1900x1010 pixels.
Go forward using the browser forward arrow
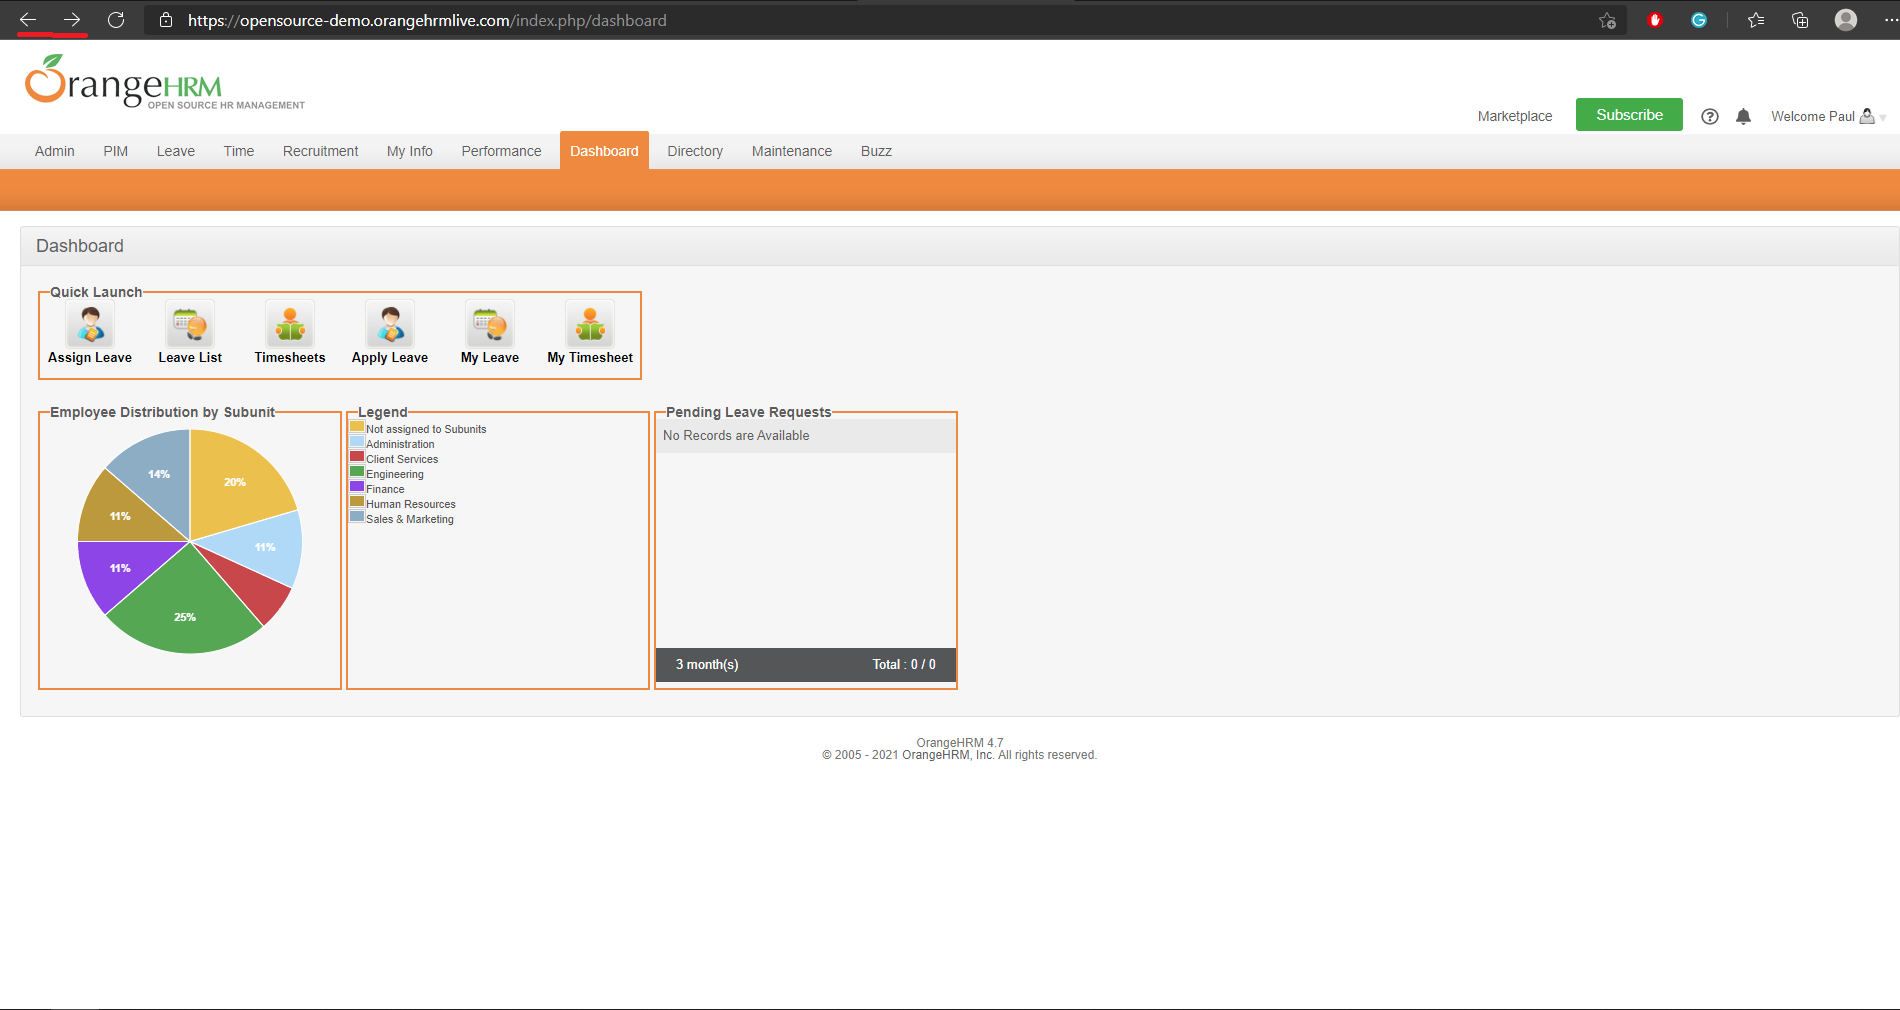[x=72, y=20]
